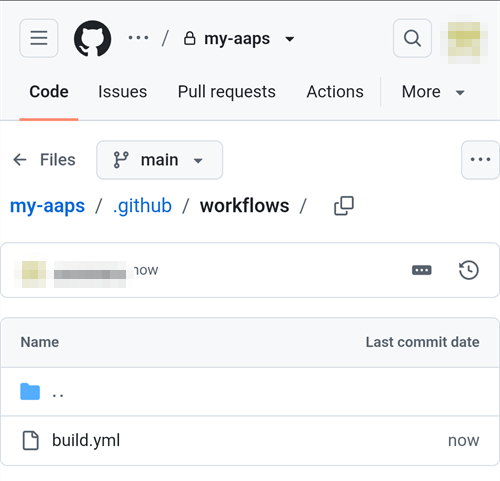Open the main branch selector

pos(159,160)
